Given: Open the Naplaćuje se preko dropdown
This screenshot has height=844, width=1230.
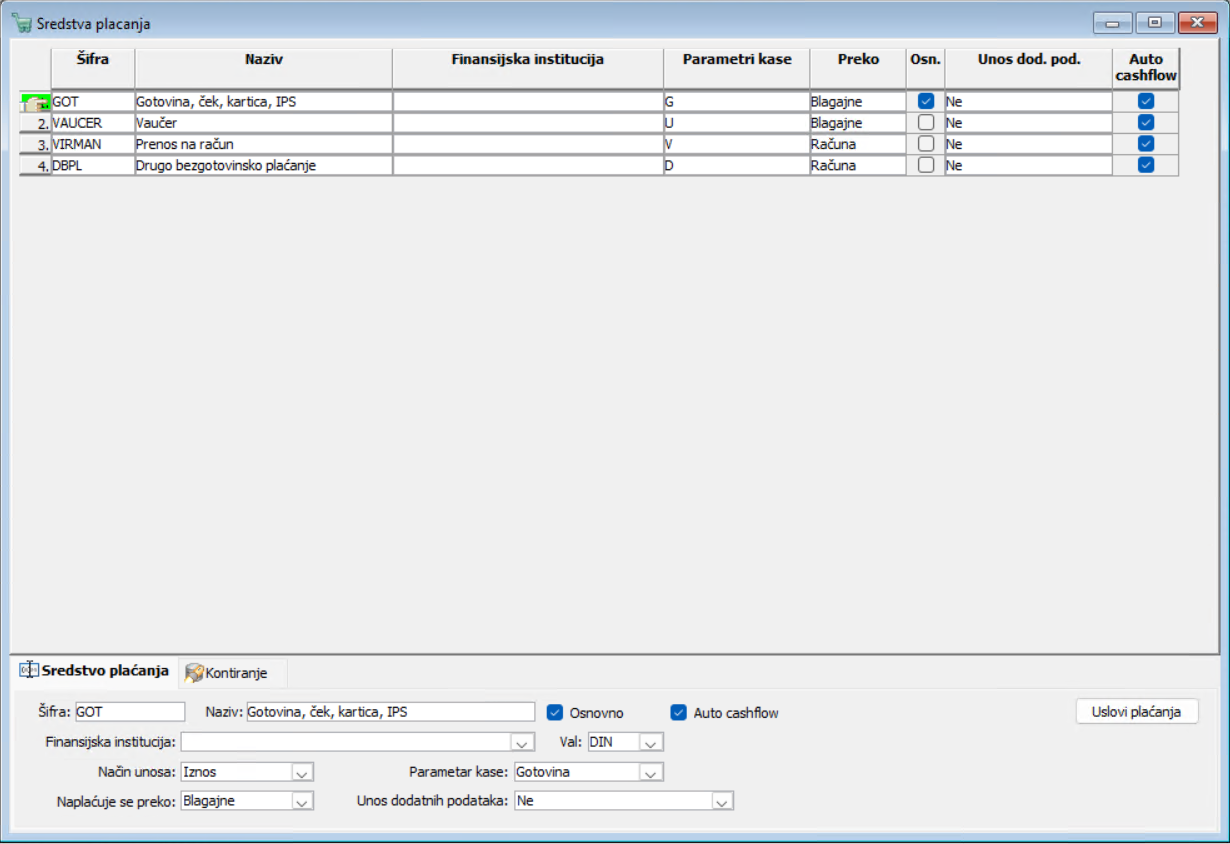Looking at the screenshot, I should coord(302,801).
